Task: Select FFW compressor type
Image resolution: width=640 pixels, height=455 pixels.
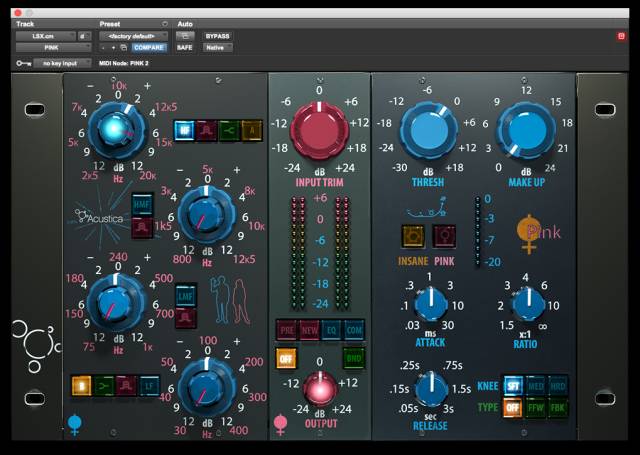Action: click(x=536, y=407)
